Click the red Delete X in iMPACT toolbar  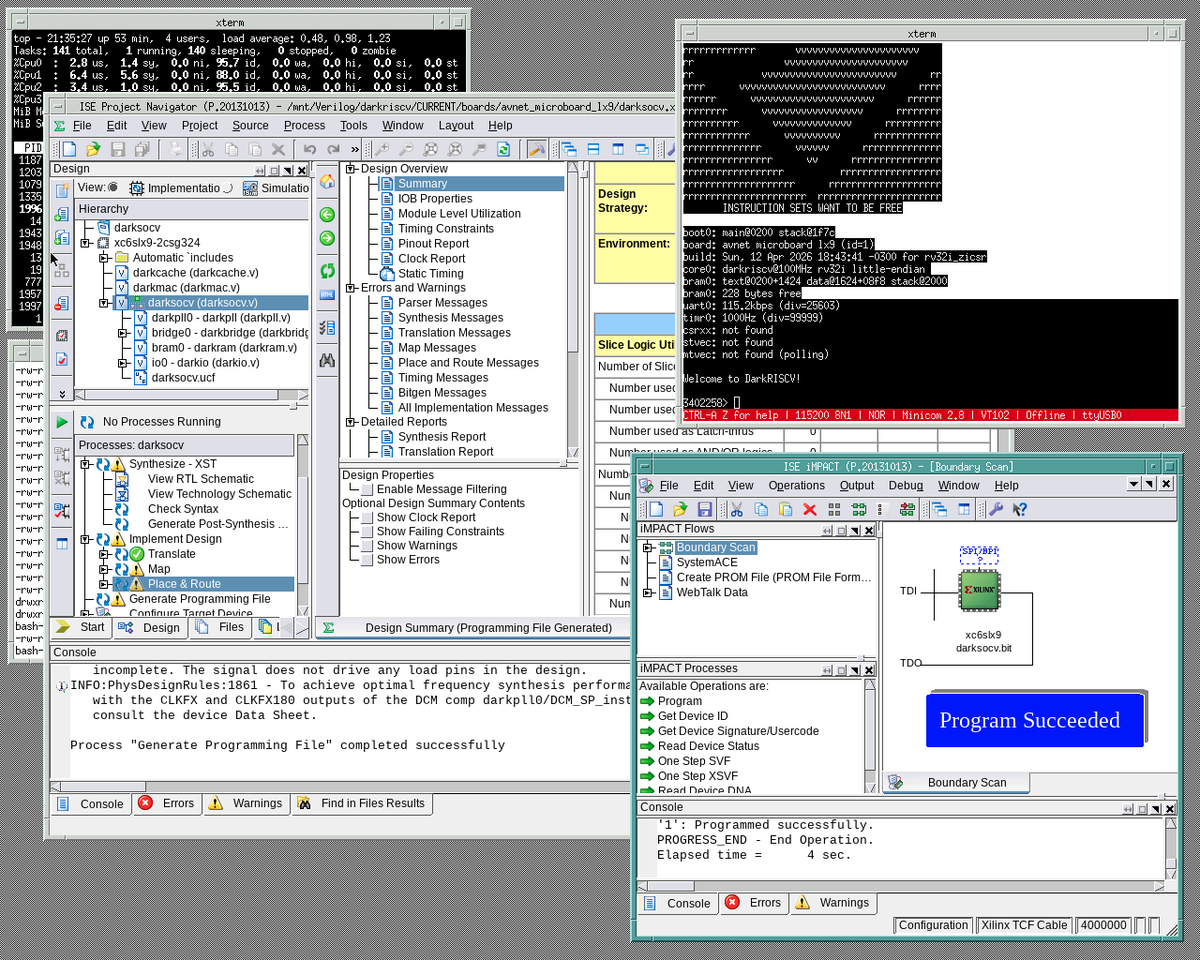tap(810, 509)
